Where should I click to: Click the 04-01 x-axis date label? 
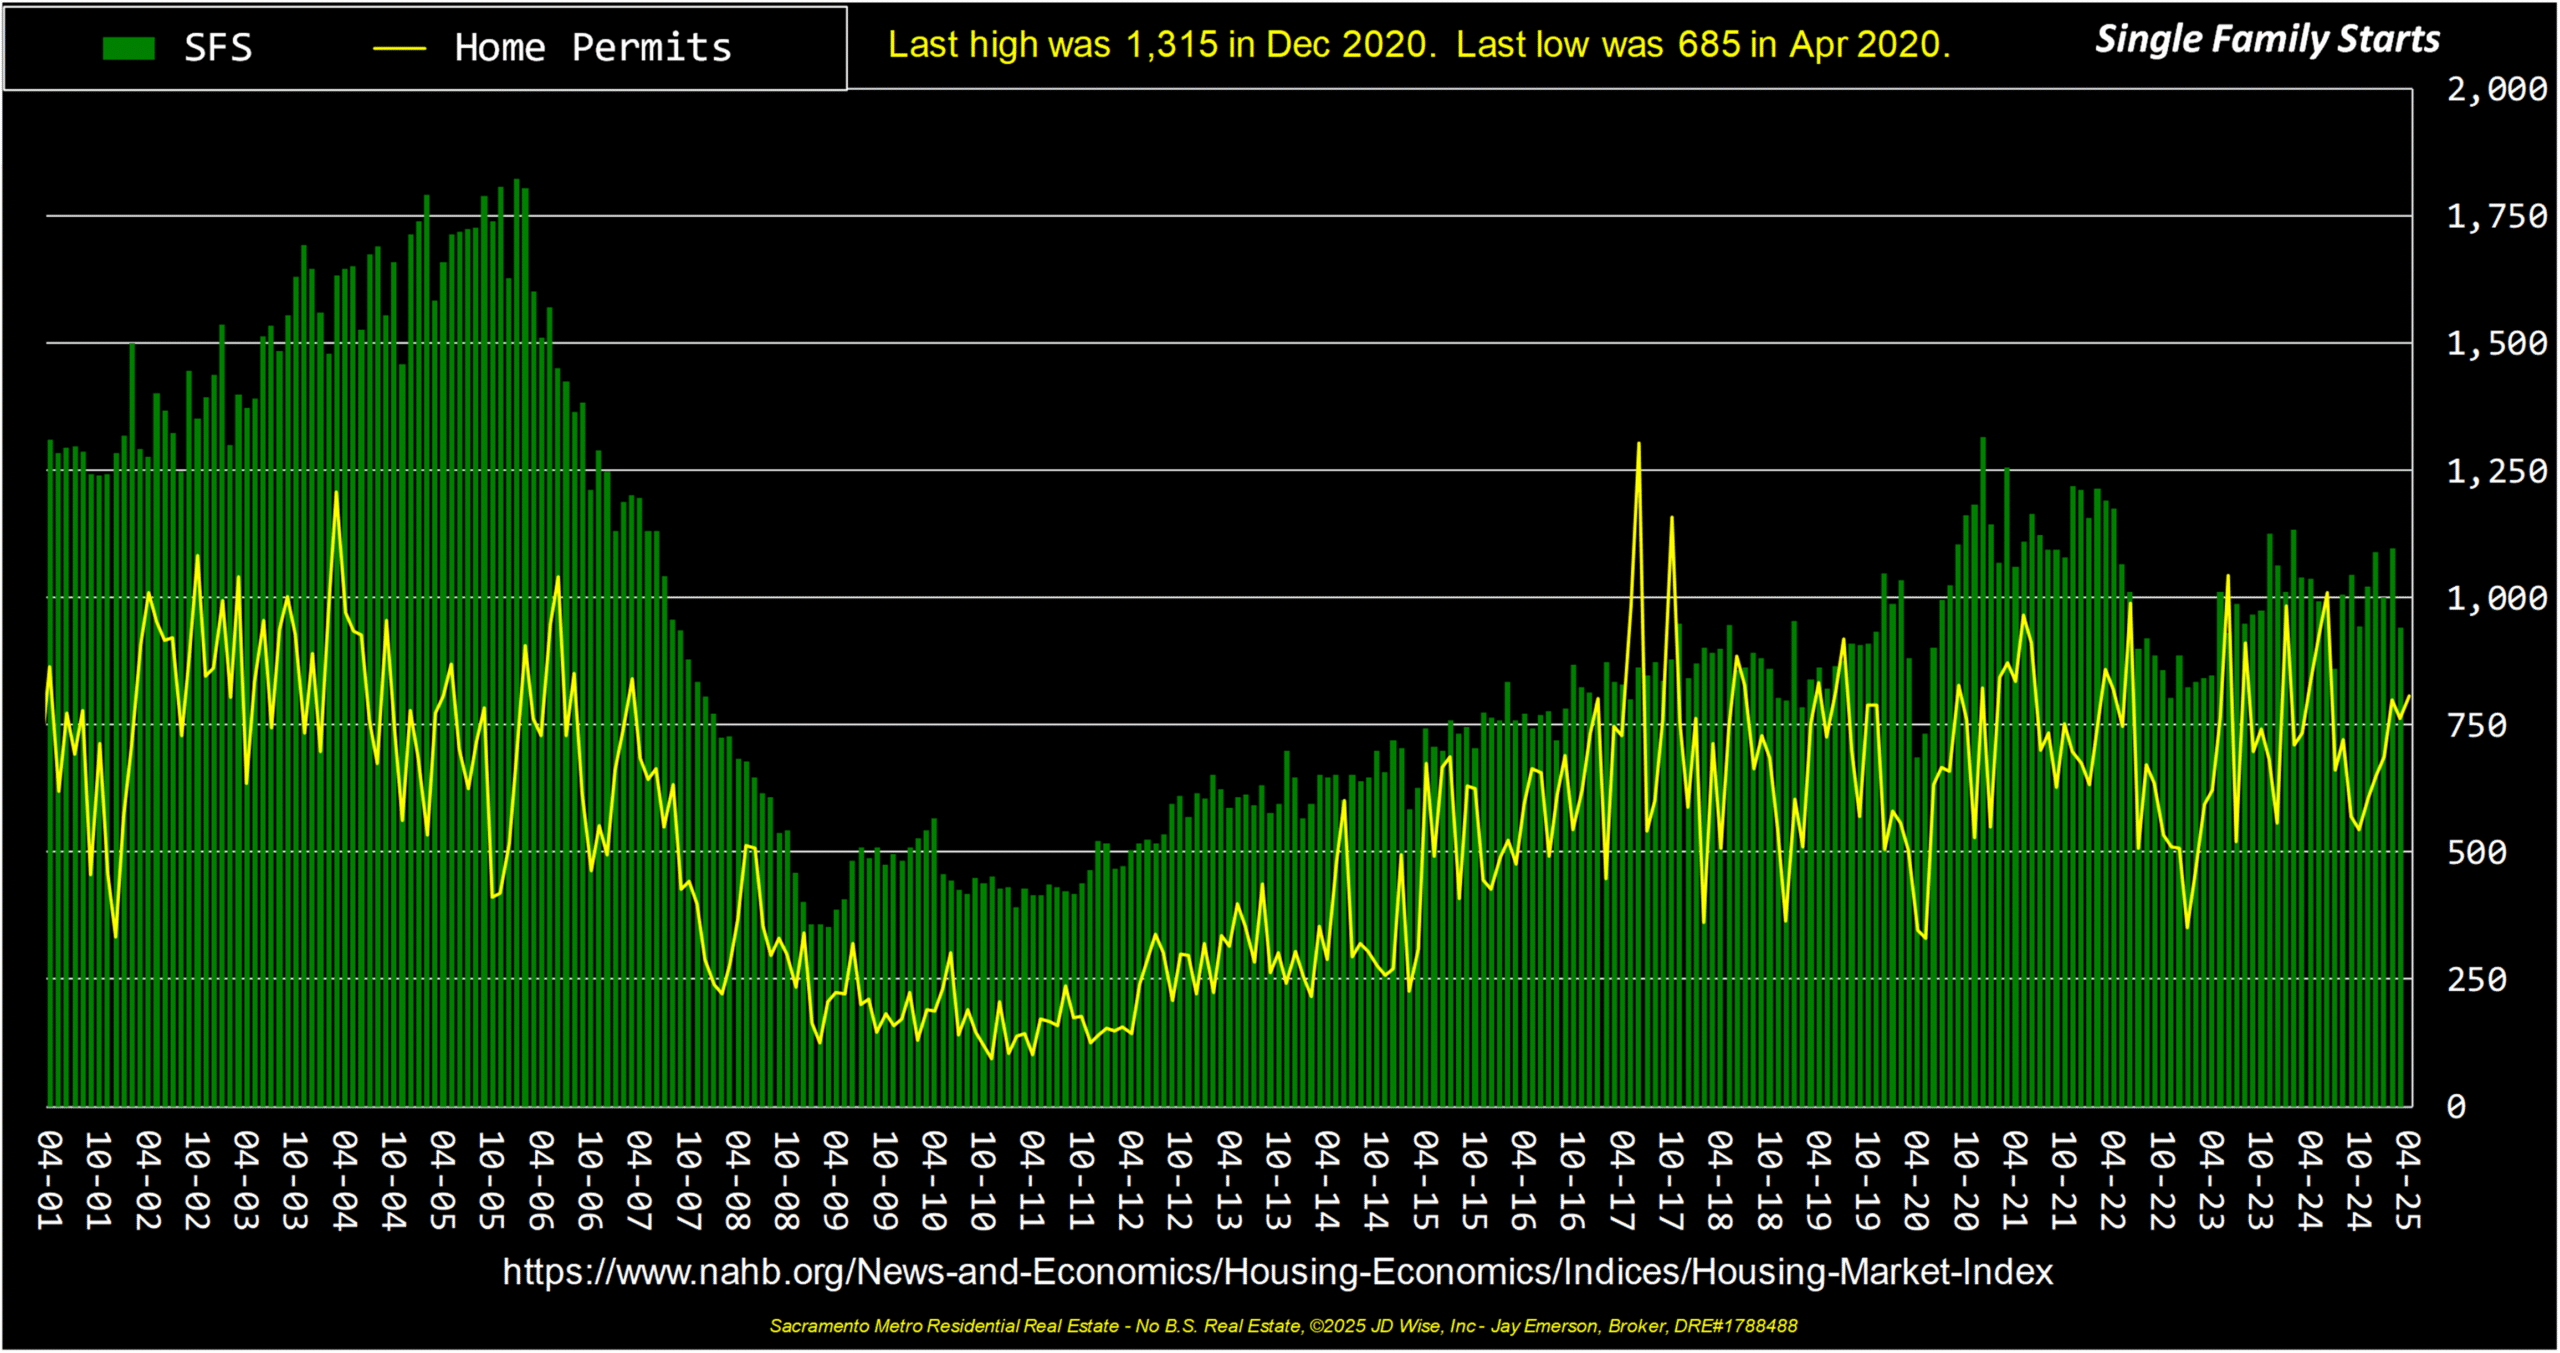[x=49, y=1180]
